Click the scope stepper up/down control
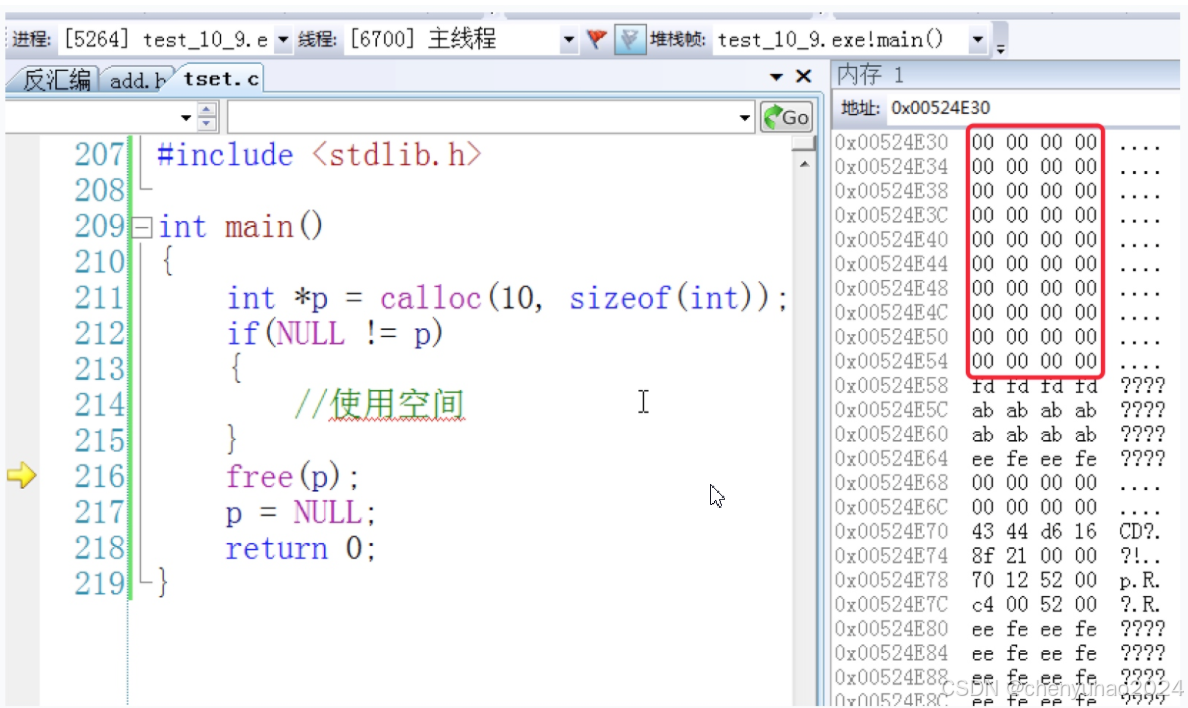 [x=206, y=117]
